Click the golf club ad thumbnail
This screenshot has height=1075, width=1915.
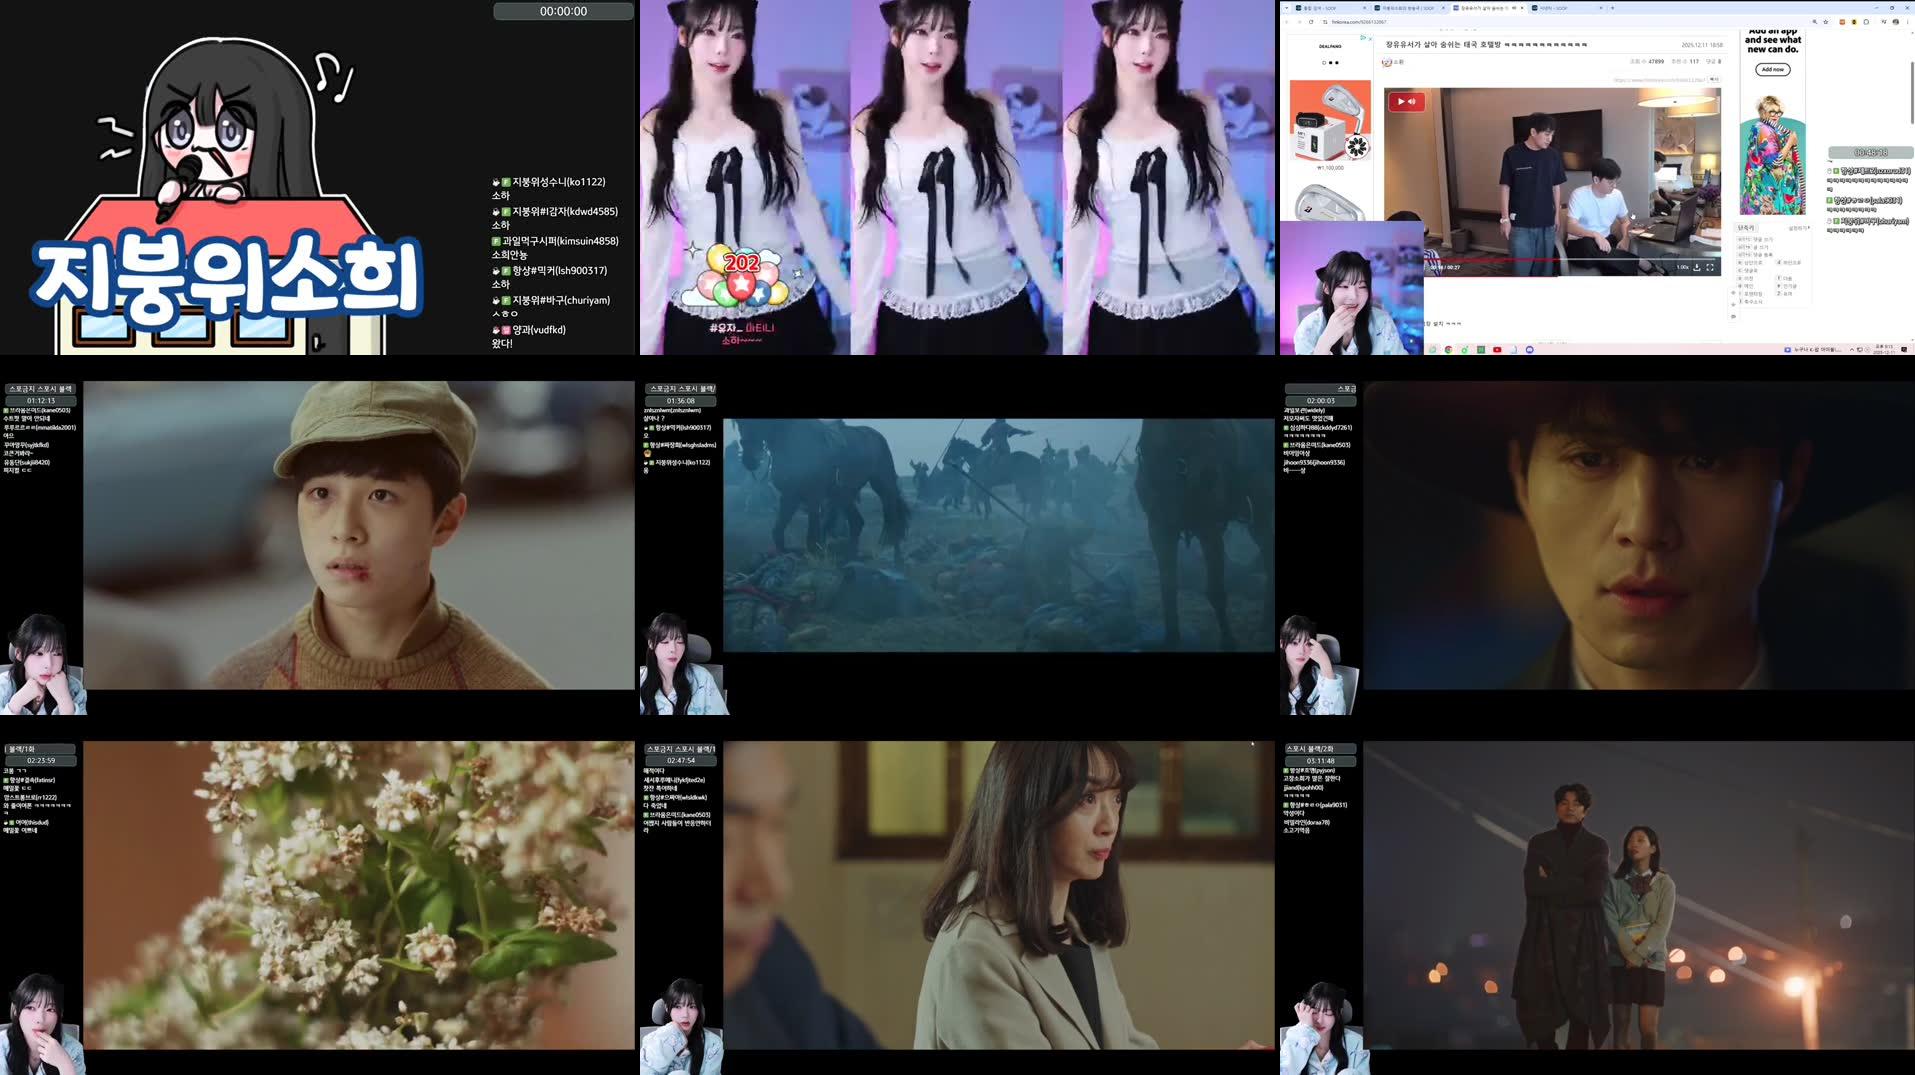tap(1330, 122)
